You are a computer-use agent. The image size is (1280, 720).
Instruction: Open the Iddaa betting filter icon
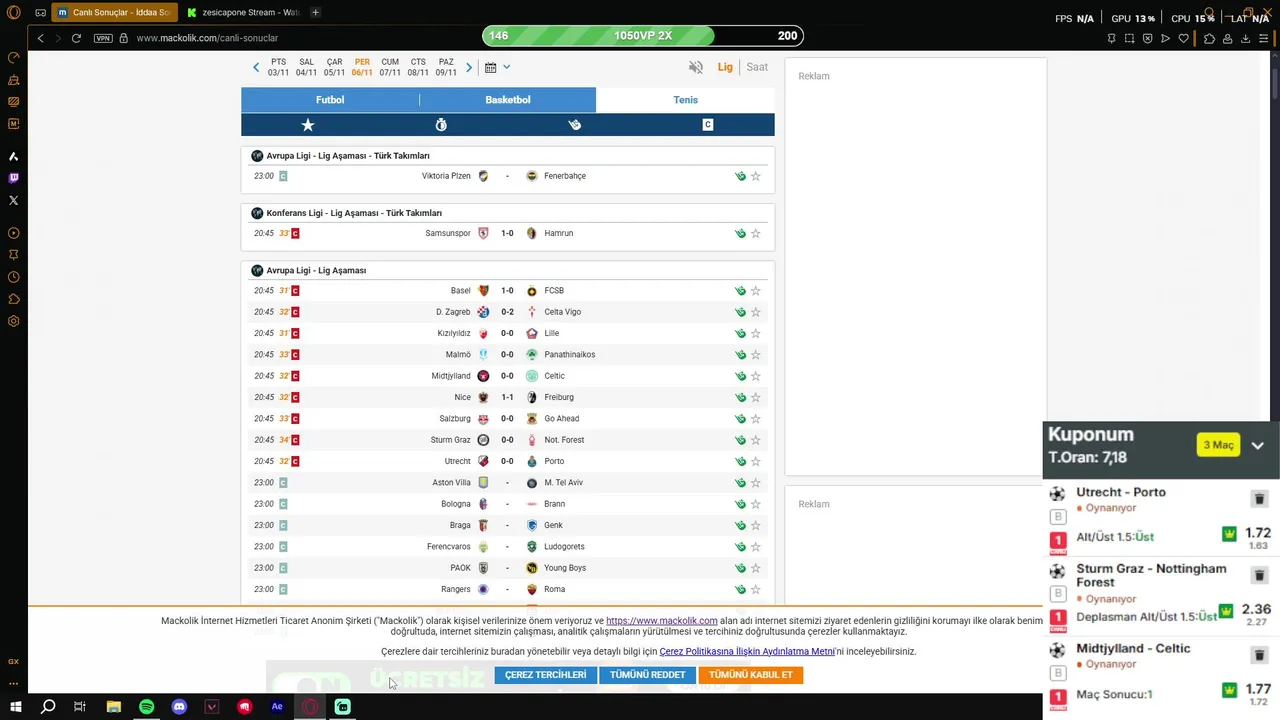click(x=574, y=125)
